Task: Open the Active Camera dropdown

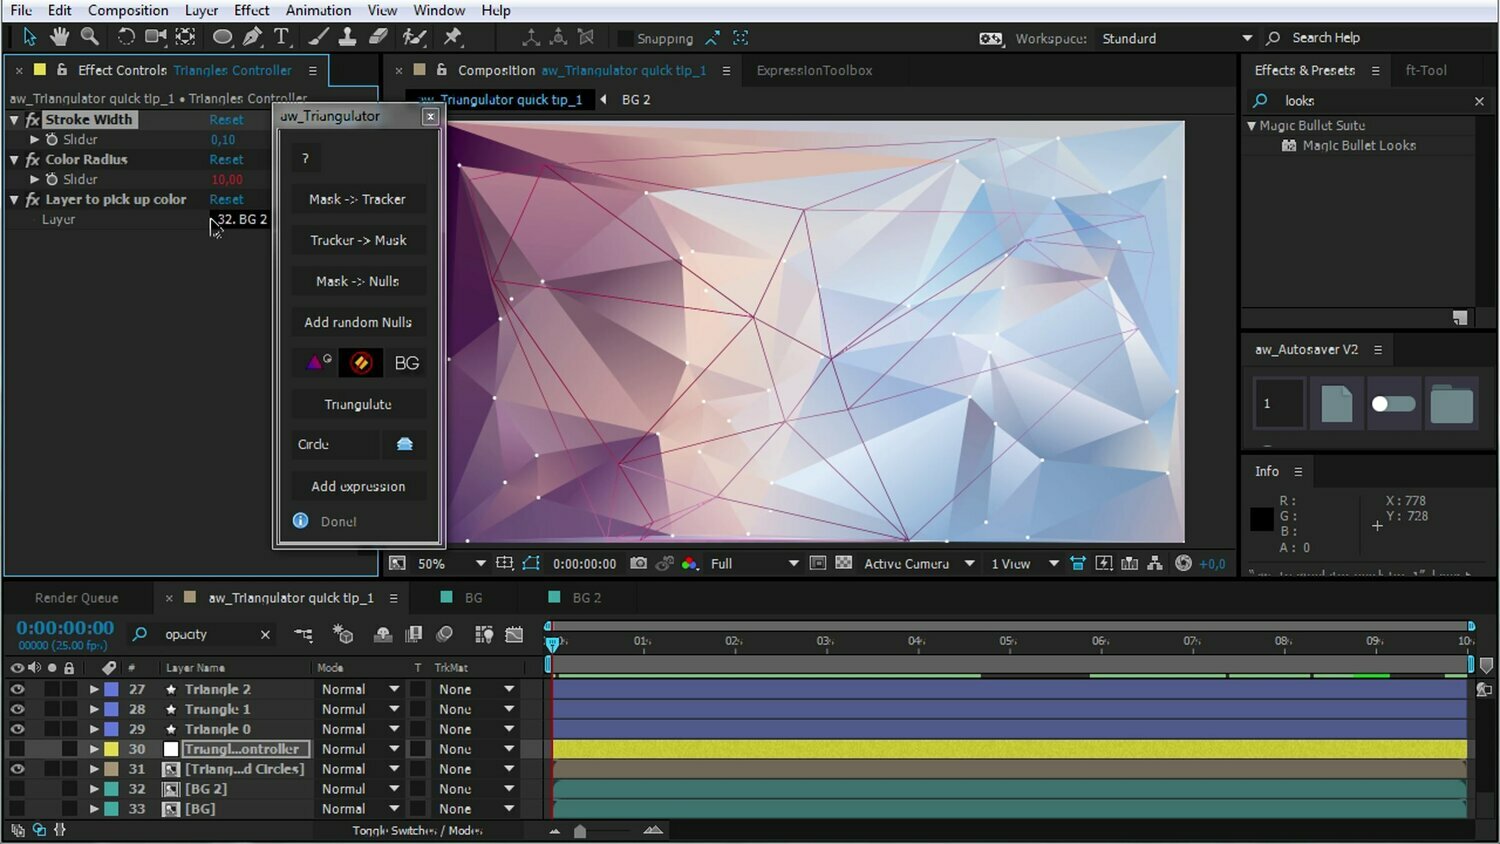Action: pos(918,564)
